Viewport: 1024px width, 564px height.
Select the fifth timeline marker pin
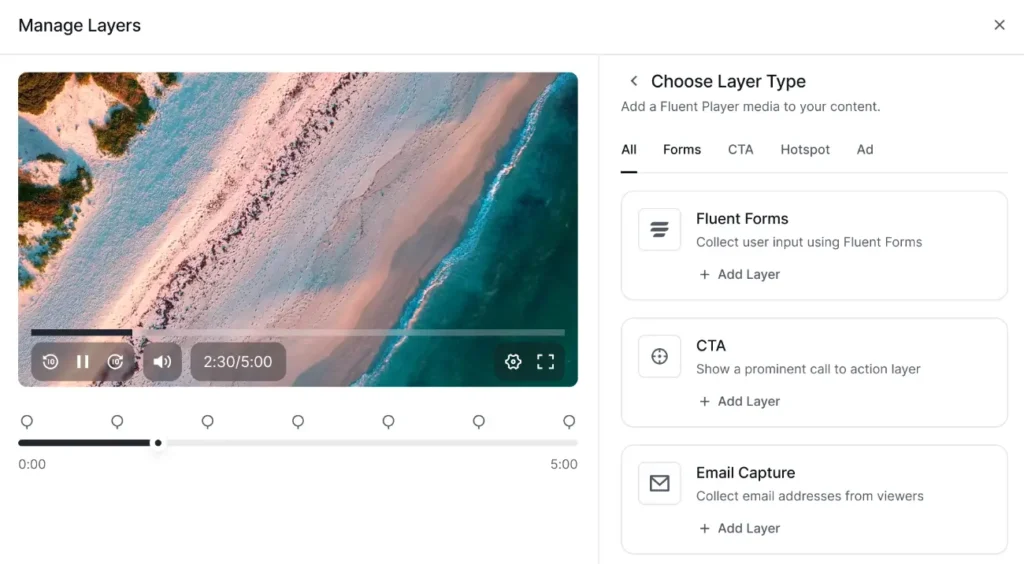tap(388, 422)
